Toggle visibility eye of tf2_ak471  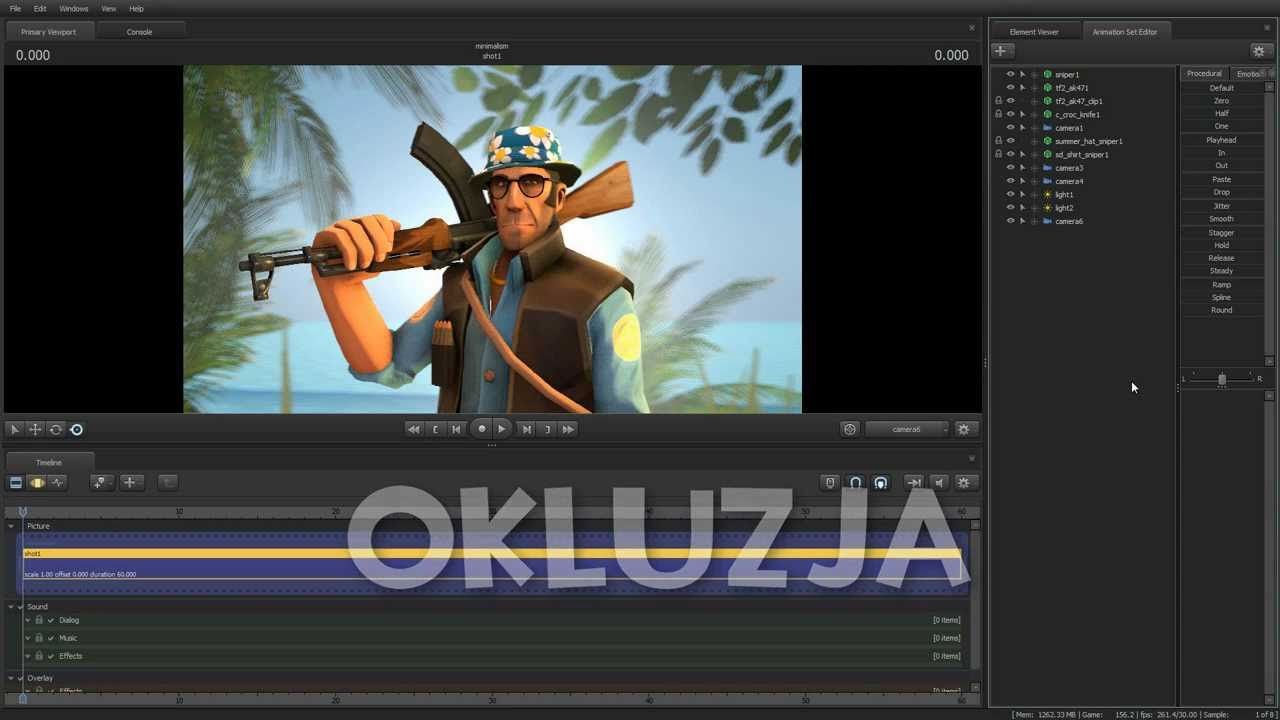pos(1010,87)
